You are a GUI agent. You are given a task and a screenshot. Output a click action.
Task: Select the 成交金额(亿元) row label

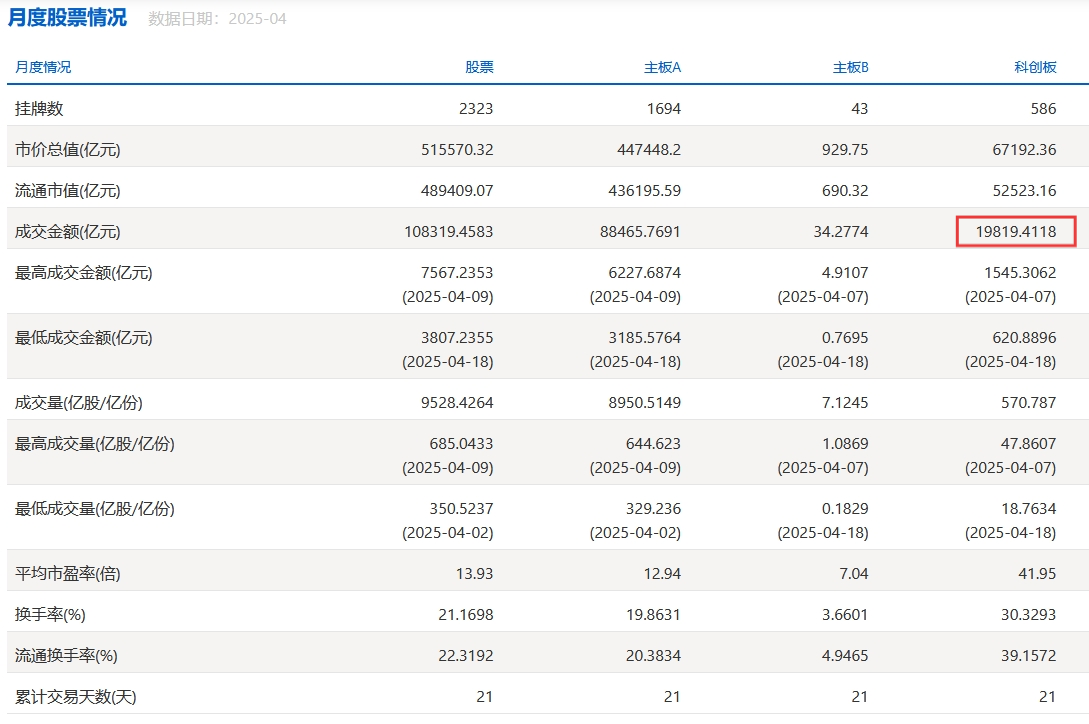click(67, 231)
